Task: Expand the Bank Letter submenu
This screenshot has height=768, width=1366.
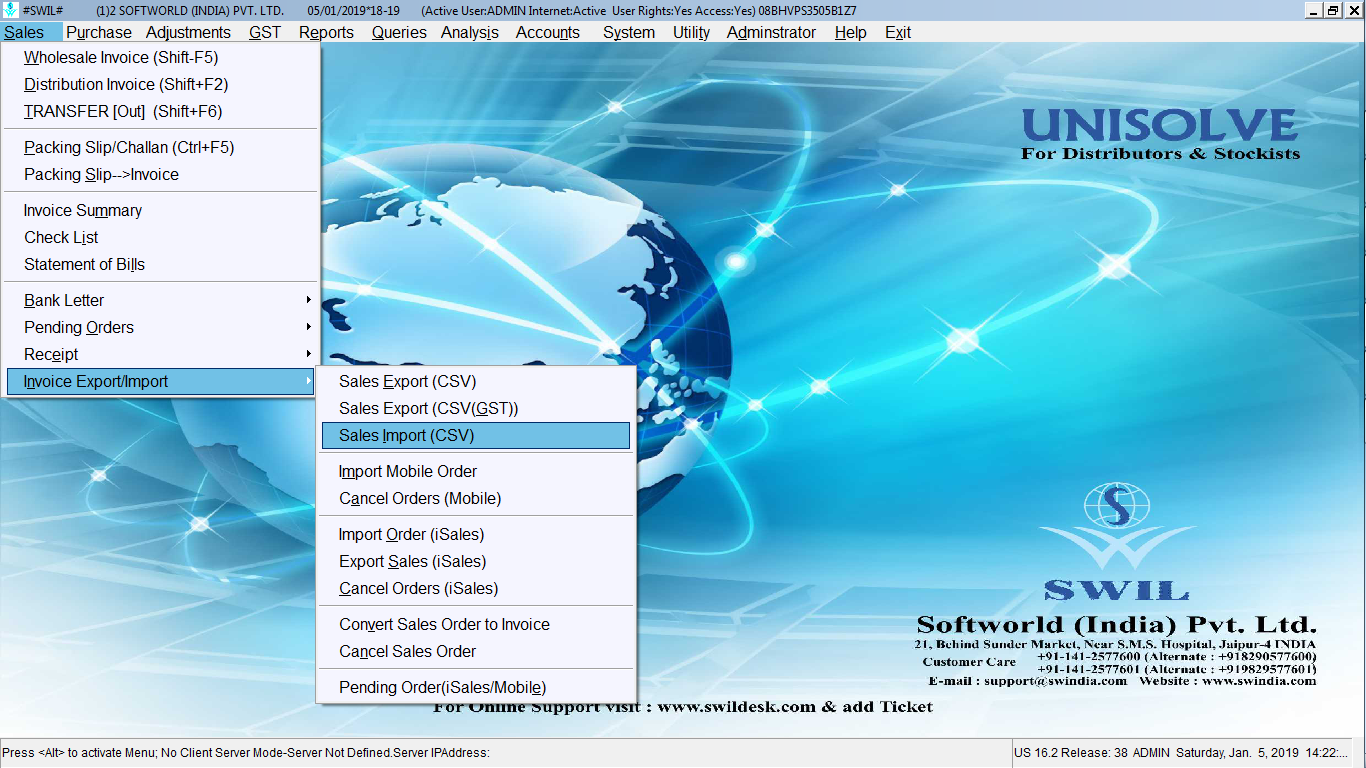Action: [160, 301]
